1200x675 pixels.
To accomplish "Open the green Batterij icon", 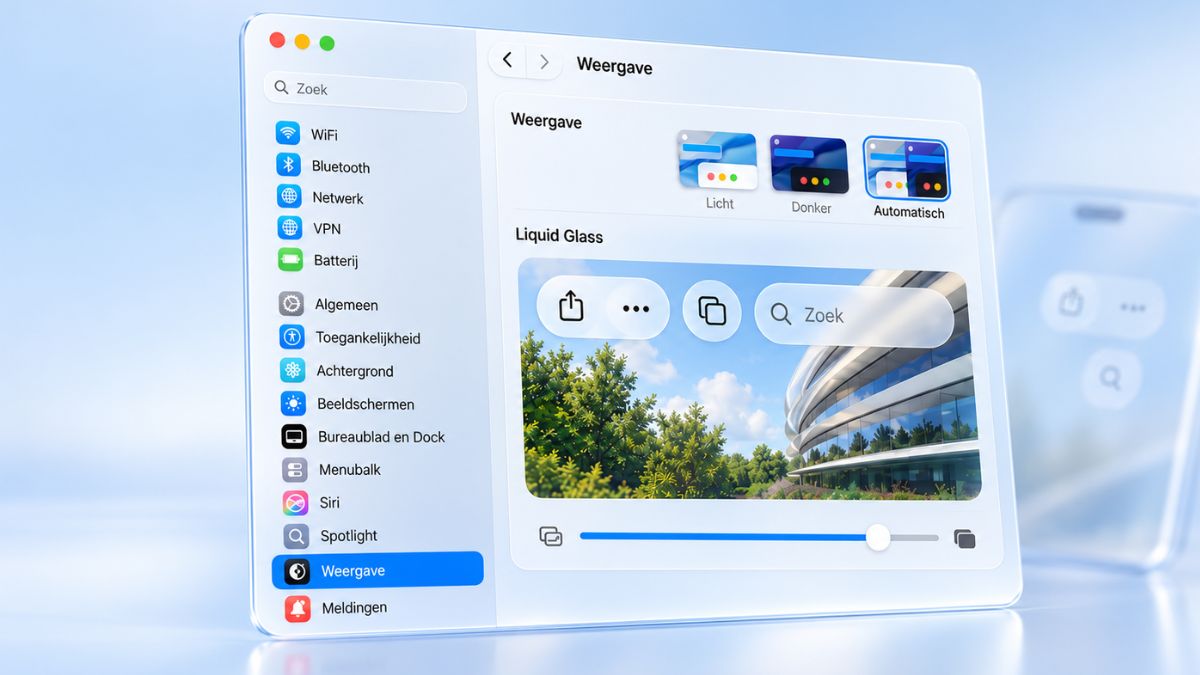I will click(290, 260).
